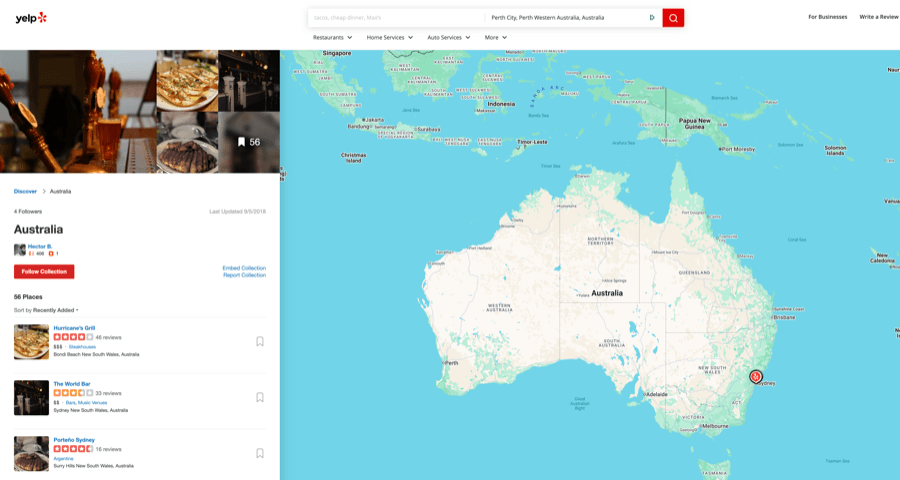
Task: Click Porteño Sydney star rating
Action: [x=73, y=449]
